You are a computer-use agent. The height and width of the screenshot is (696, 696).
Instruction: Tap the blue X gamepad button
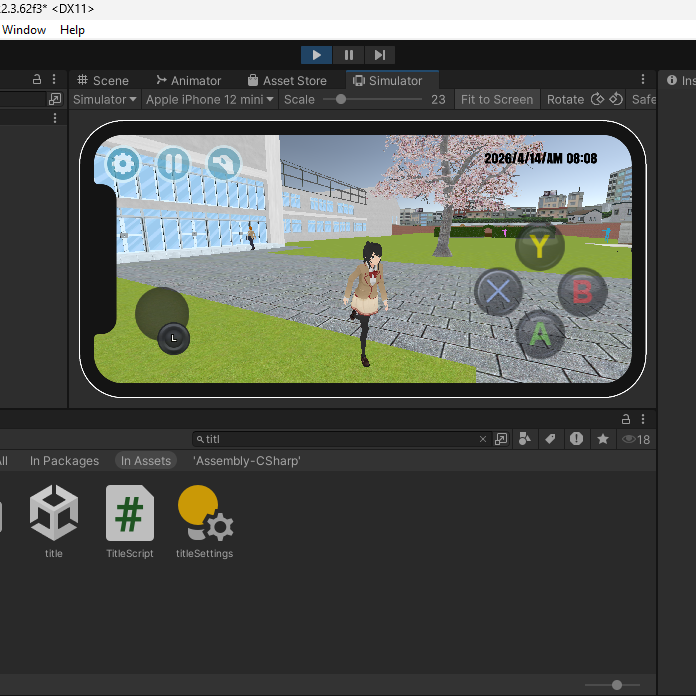pyautogui.click(x=498, y=292)
